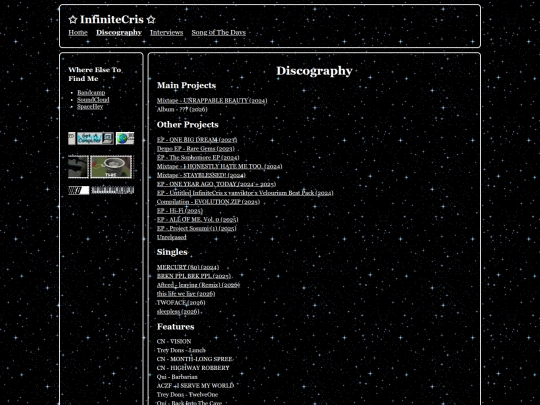Click the 'Where Else To Find Me' heading
Viewport: 540px width, 405px height.
point(95,74)
